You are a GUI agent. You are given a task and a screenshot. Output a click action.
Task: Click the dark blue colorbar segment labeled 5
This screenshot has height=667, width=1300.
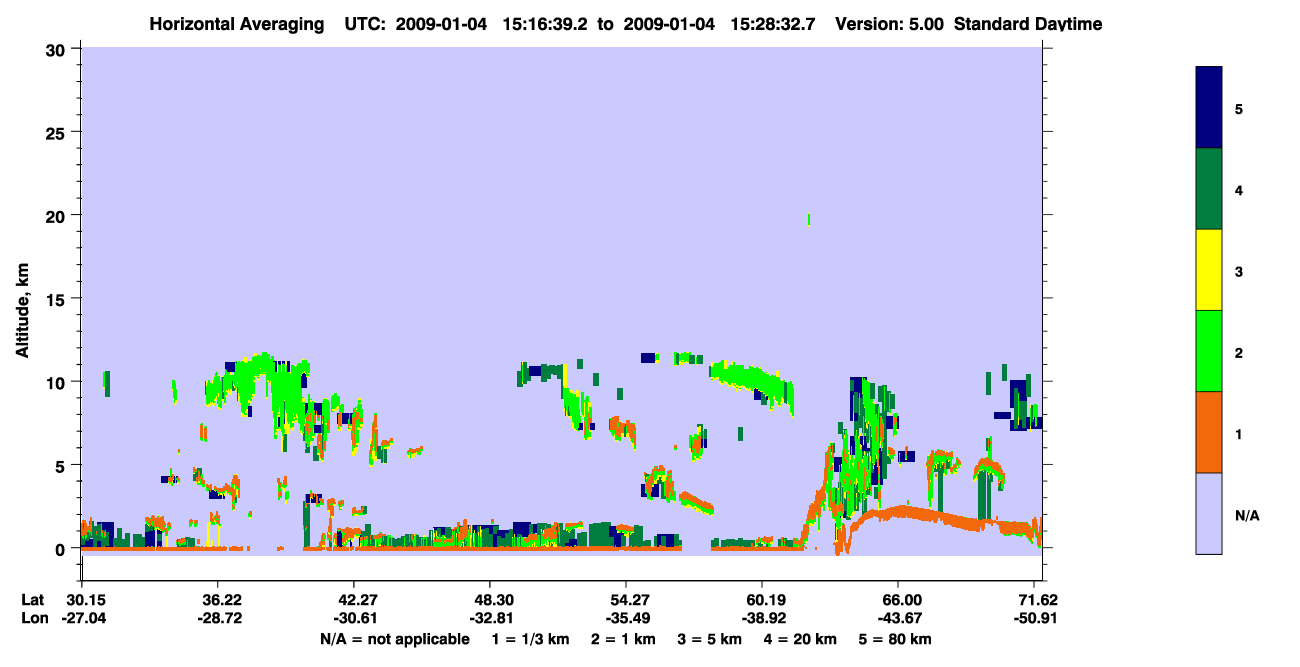1209,107
